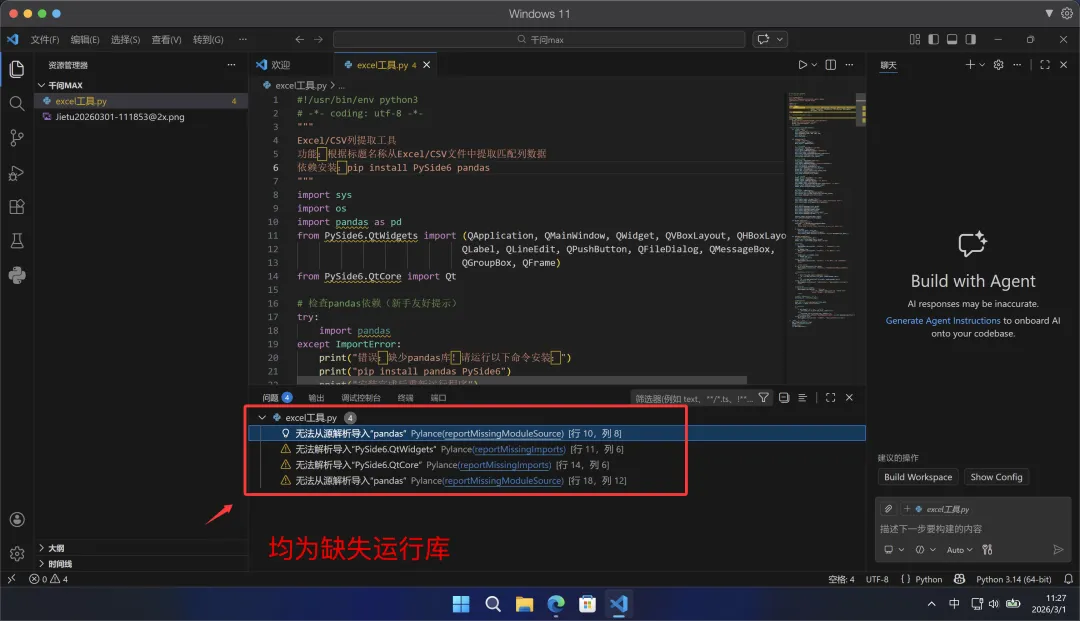Open new chat dropdown chevron

pyautogui.click(x=982, y=65)
